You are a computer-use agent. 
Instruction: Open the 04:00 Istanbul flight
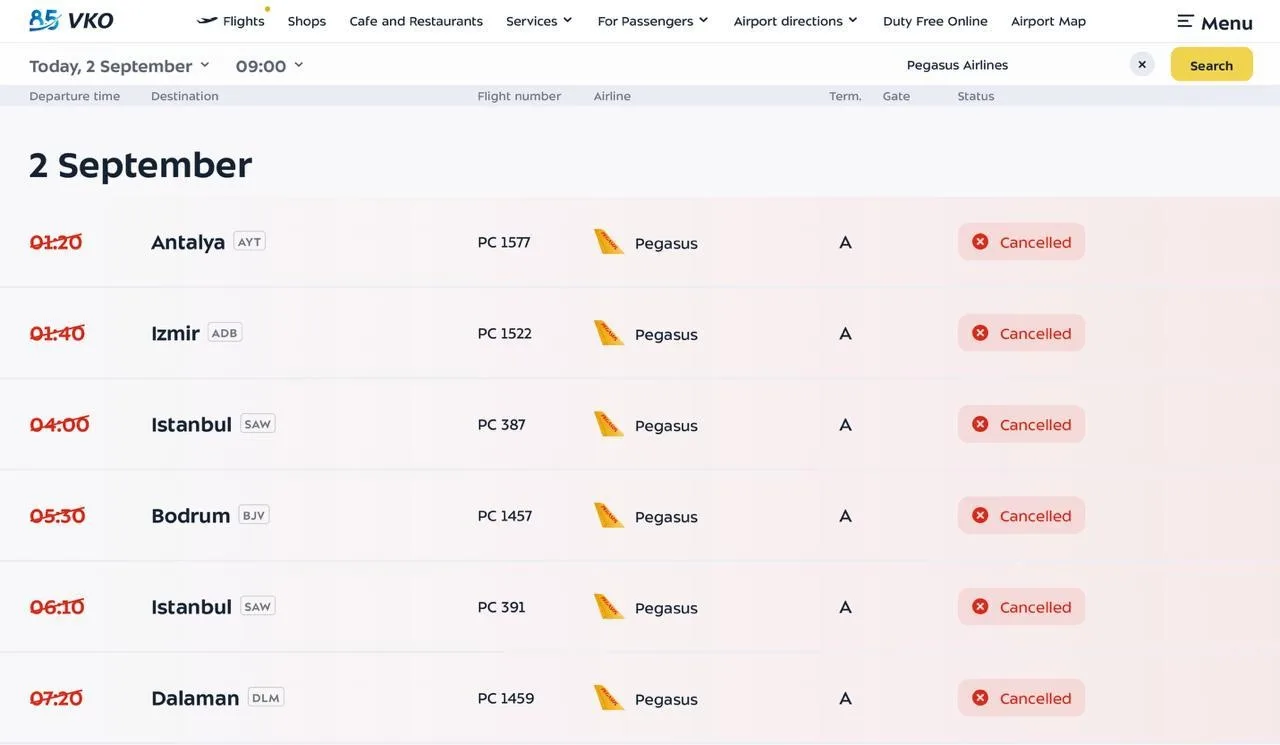pos(640,424)
